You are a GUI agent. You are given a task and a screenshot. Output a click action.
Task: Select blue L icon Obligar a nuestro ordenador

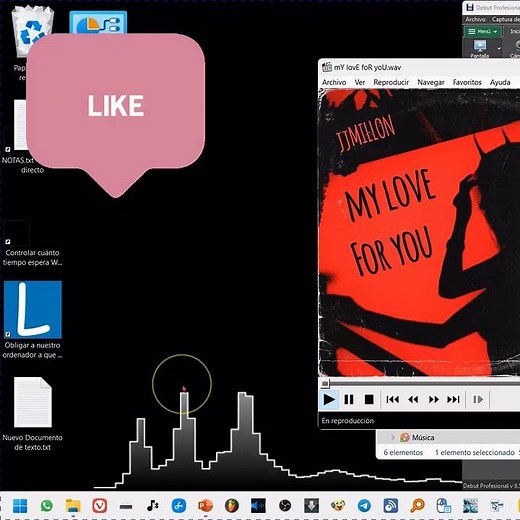[x=32, y=319]
